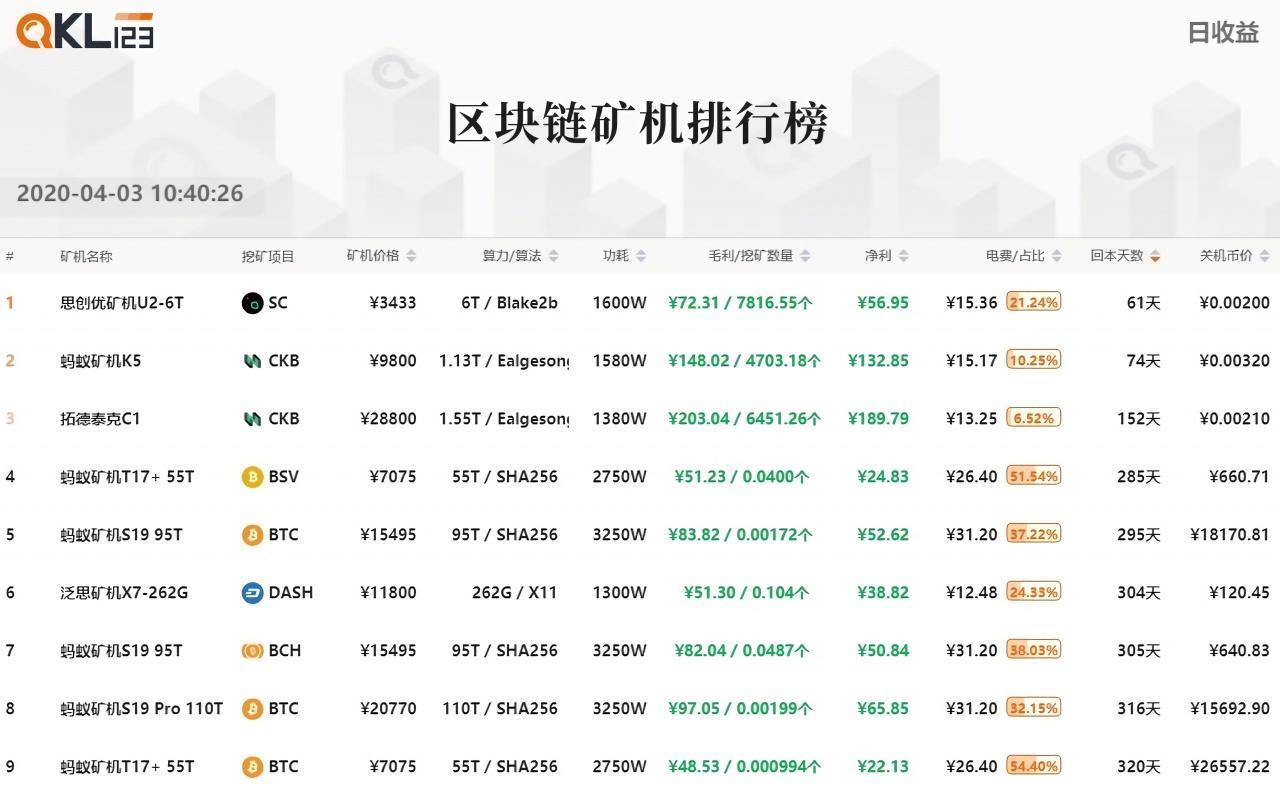
Task: Click net profit ¥22.13
Action: pyautogui.click(x=883, y=767)
